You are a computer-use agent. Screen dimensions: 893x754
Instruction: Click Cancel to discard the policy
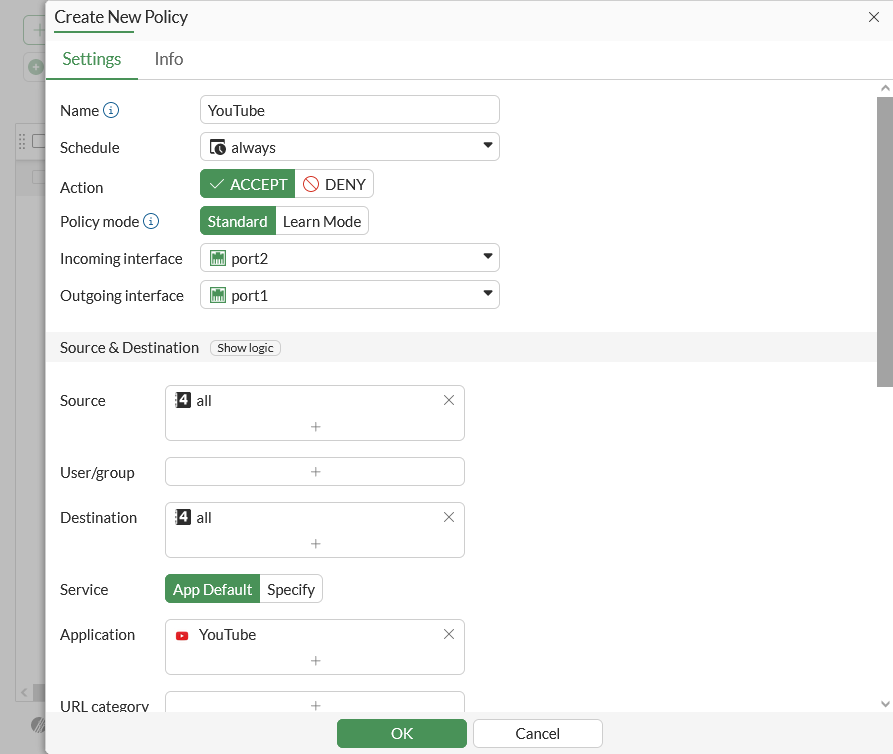[x=537, y=733]
